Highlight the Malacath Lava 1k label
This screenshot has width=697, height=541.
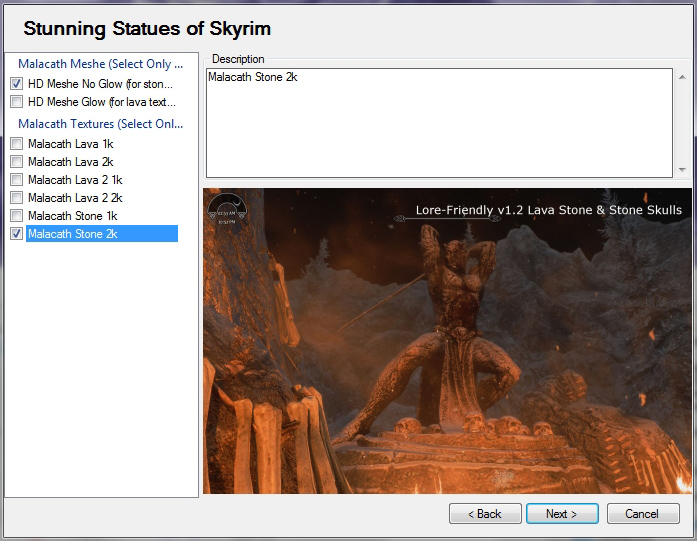click(x=71, y=144)
